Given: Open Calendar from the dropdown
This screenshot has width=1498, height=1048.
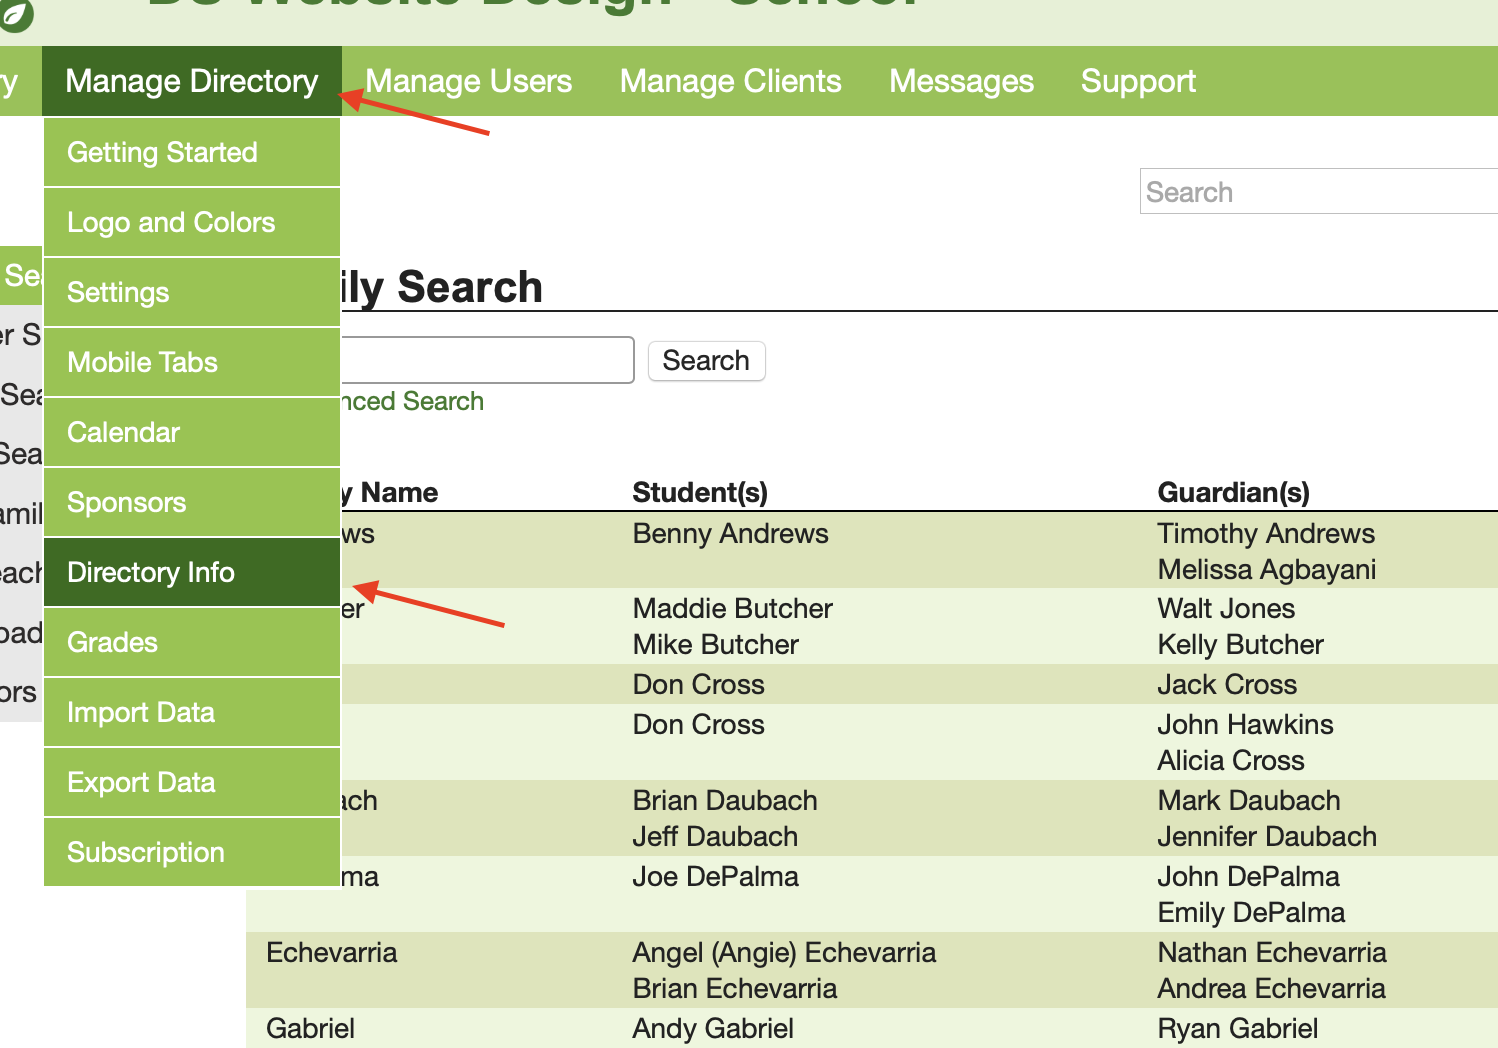Looking at the screenshot, I should click(x=123, y=432).
